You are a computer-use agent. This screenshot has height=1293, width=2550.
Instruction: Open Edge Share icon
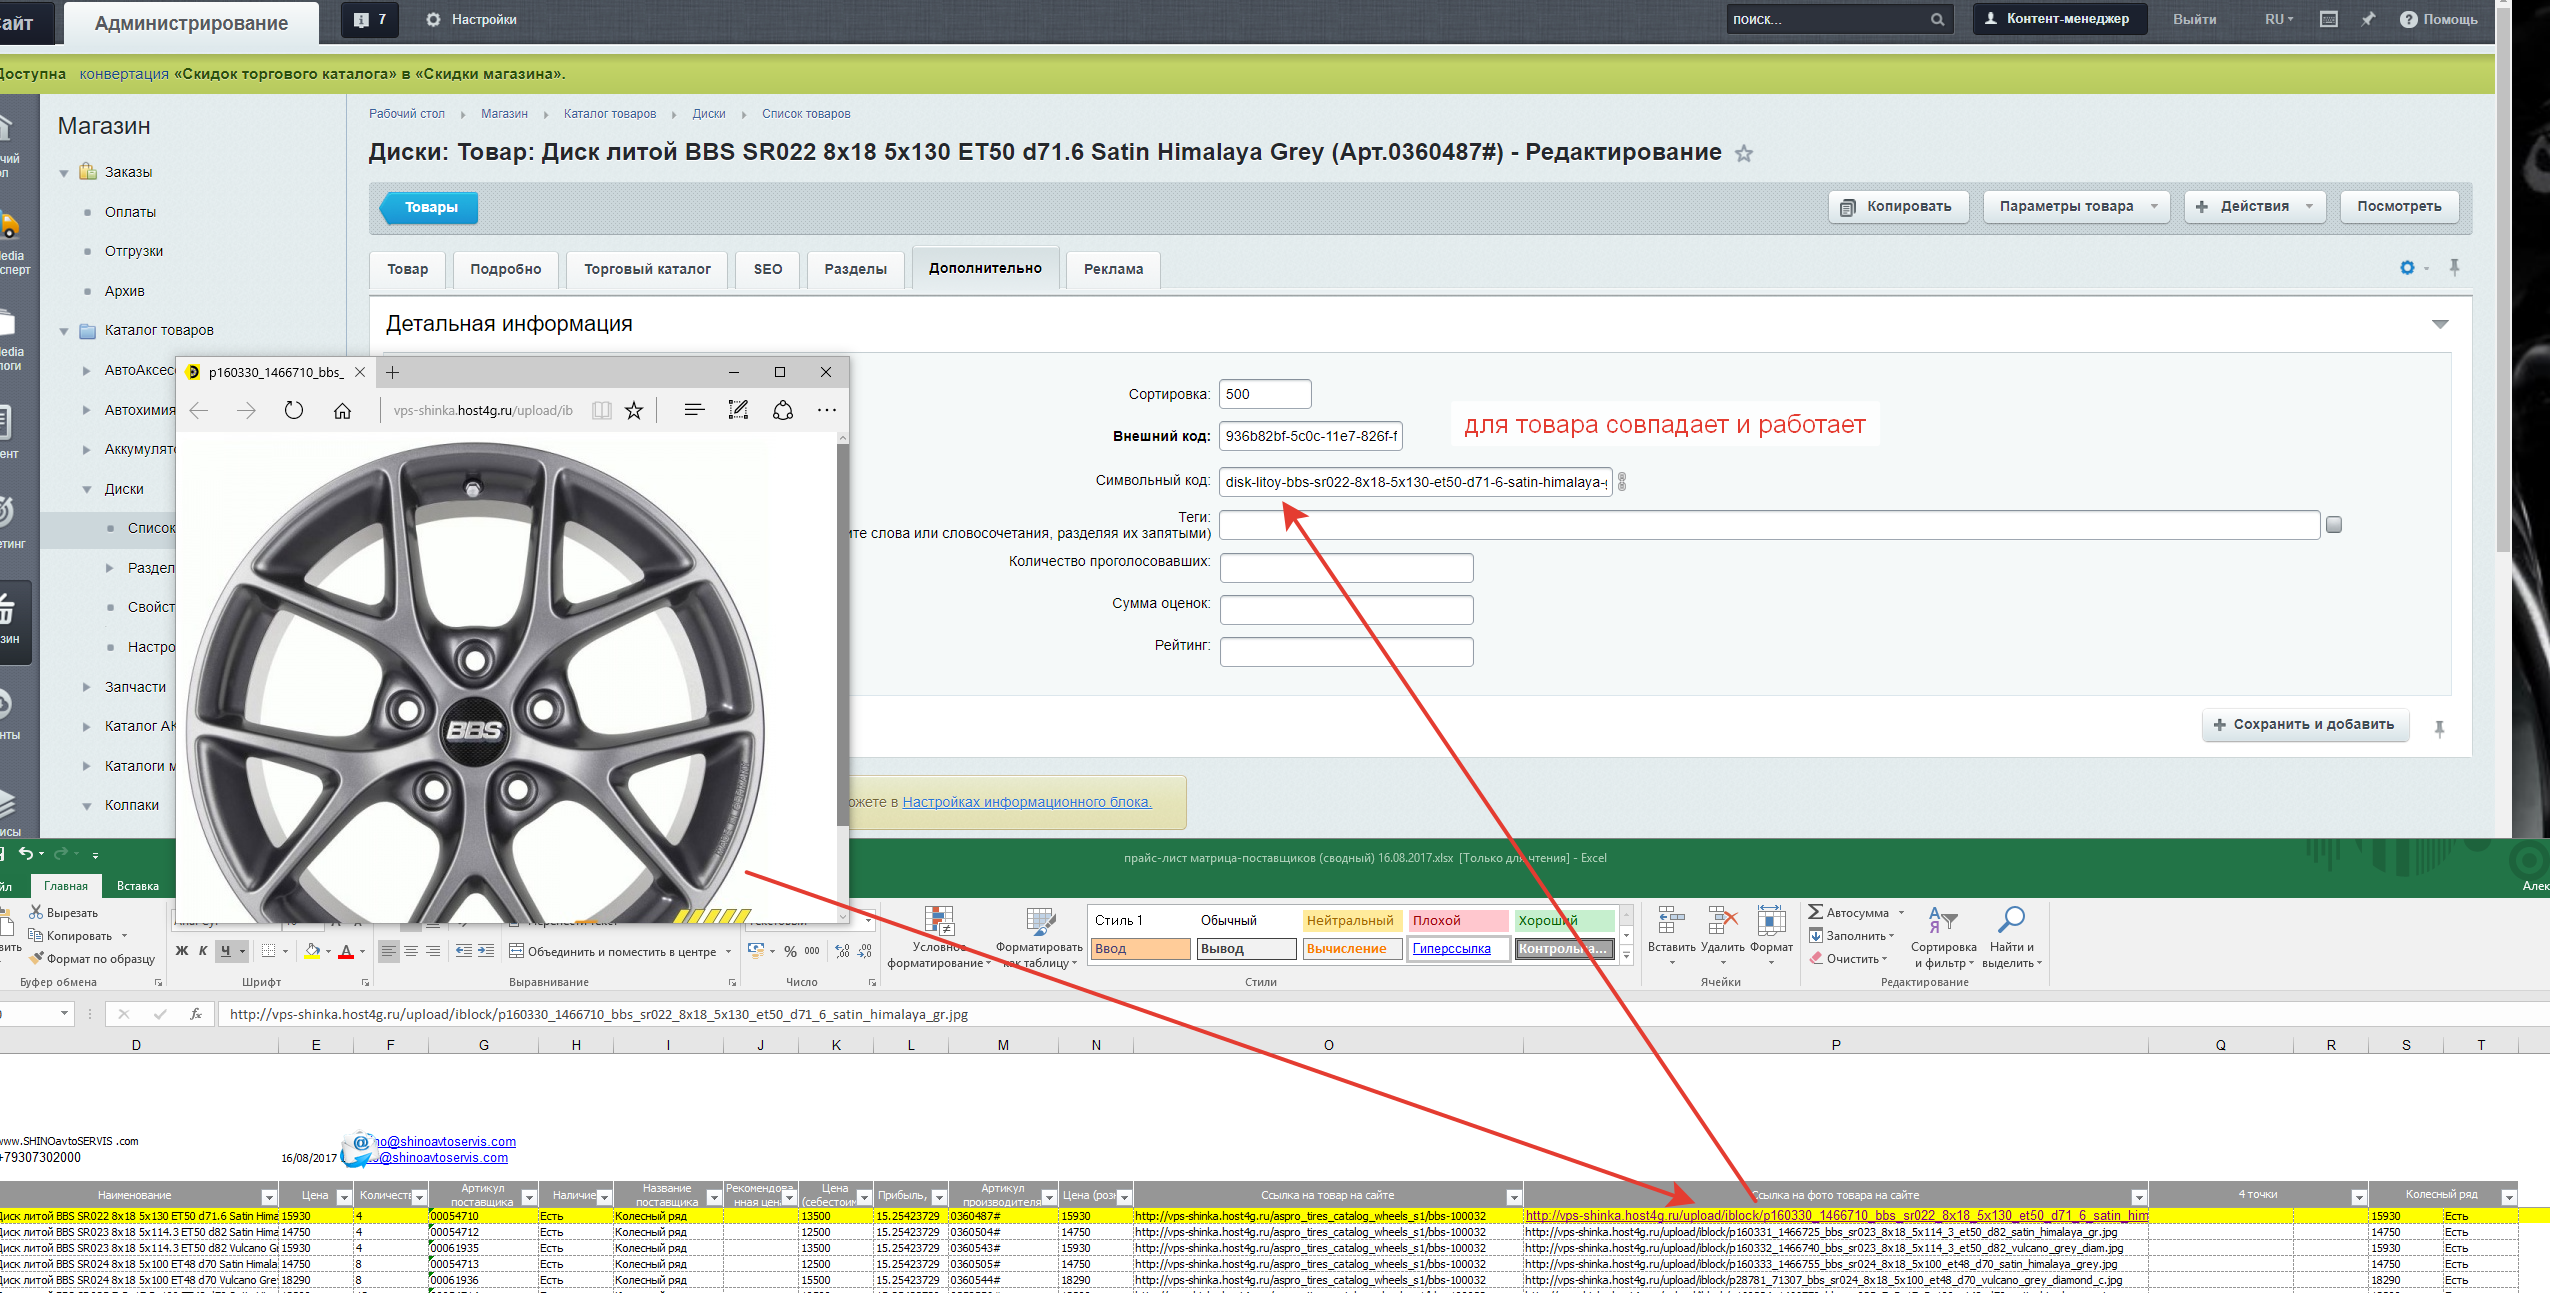[783, 410]
